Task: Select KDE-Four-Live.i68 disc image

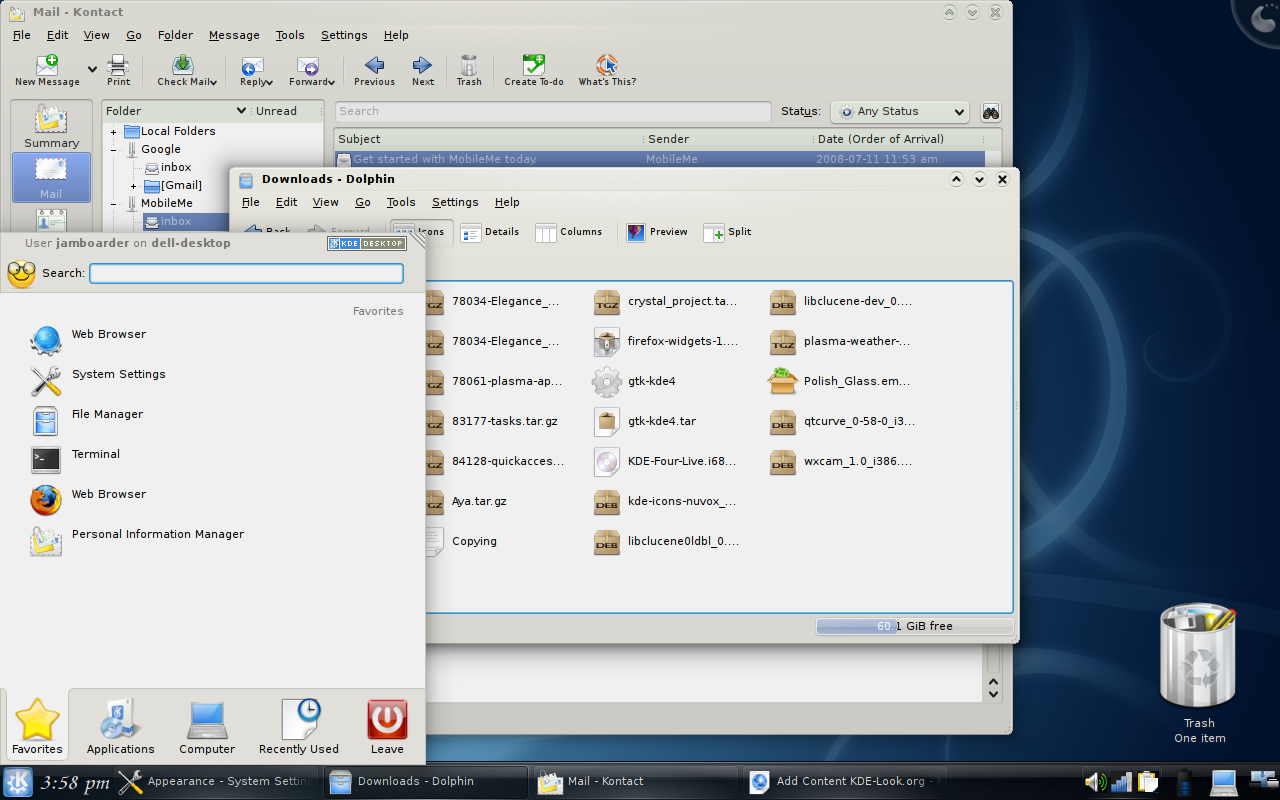Action: click(x=664, y=461)
